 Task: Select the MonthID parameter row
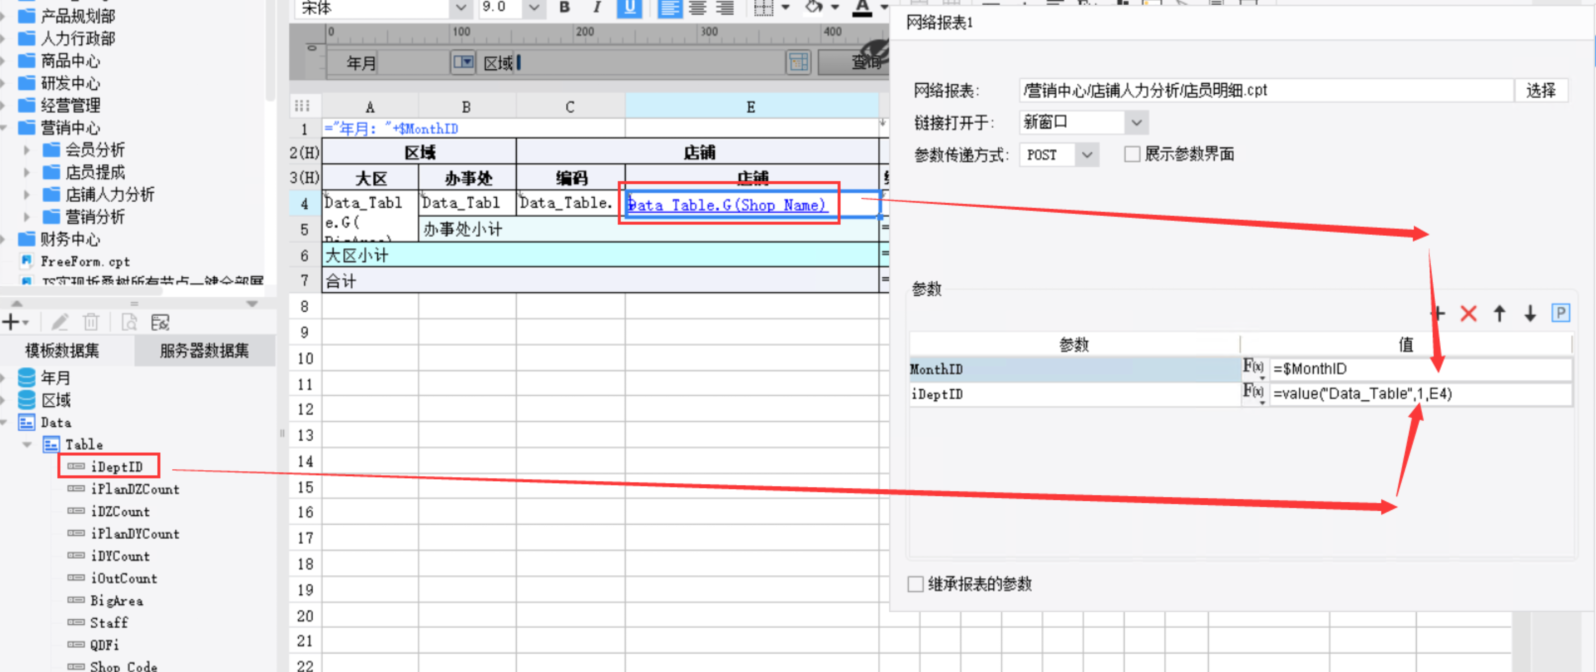[1075, 368]
